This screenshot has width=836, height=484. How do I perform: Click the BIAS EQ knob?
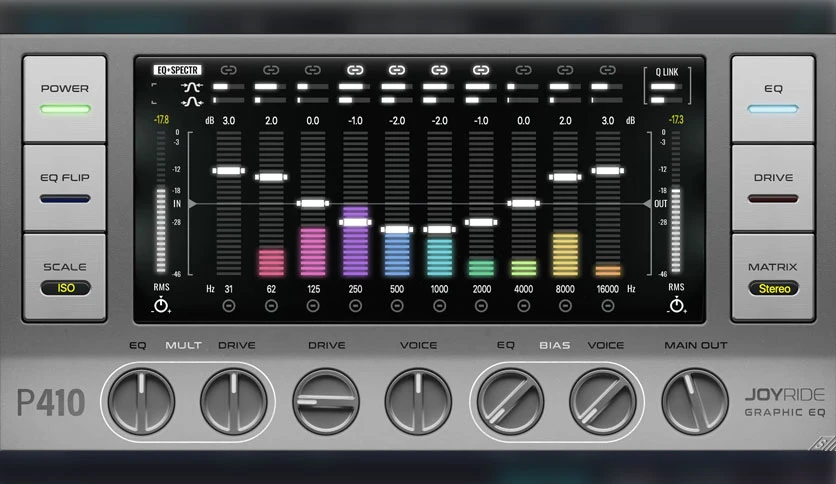tap(510, 402)
